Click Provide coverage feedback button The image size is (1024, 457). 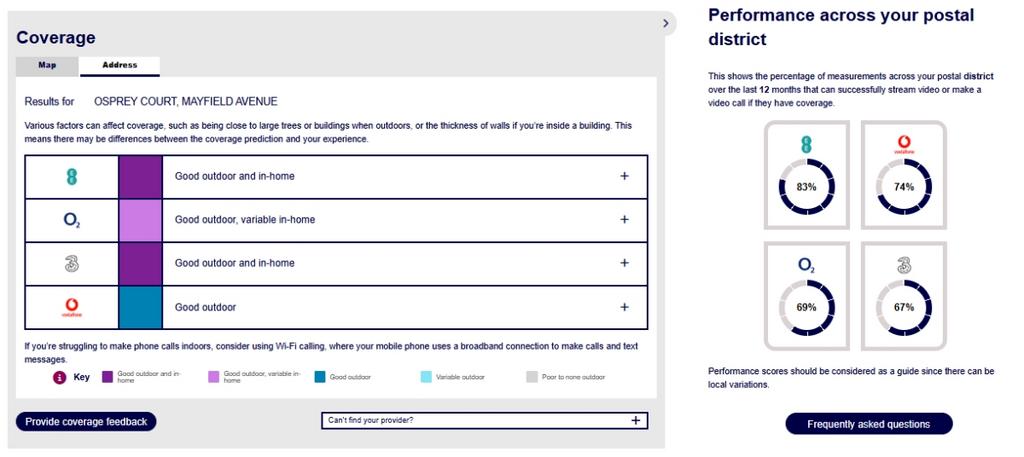86,422
